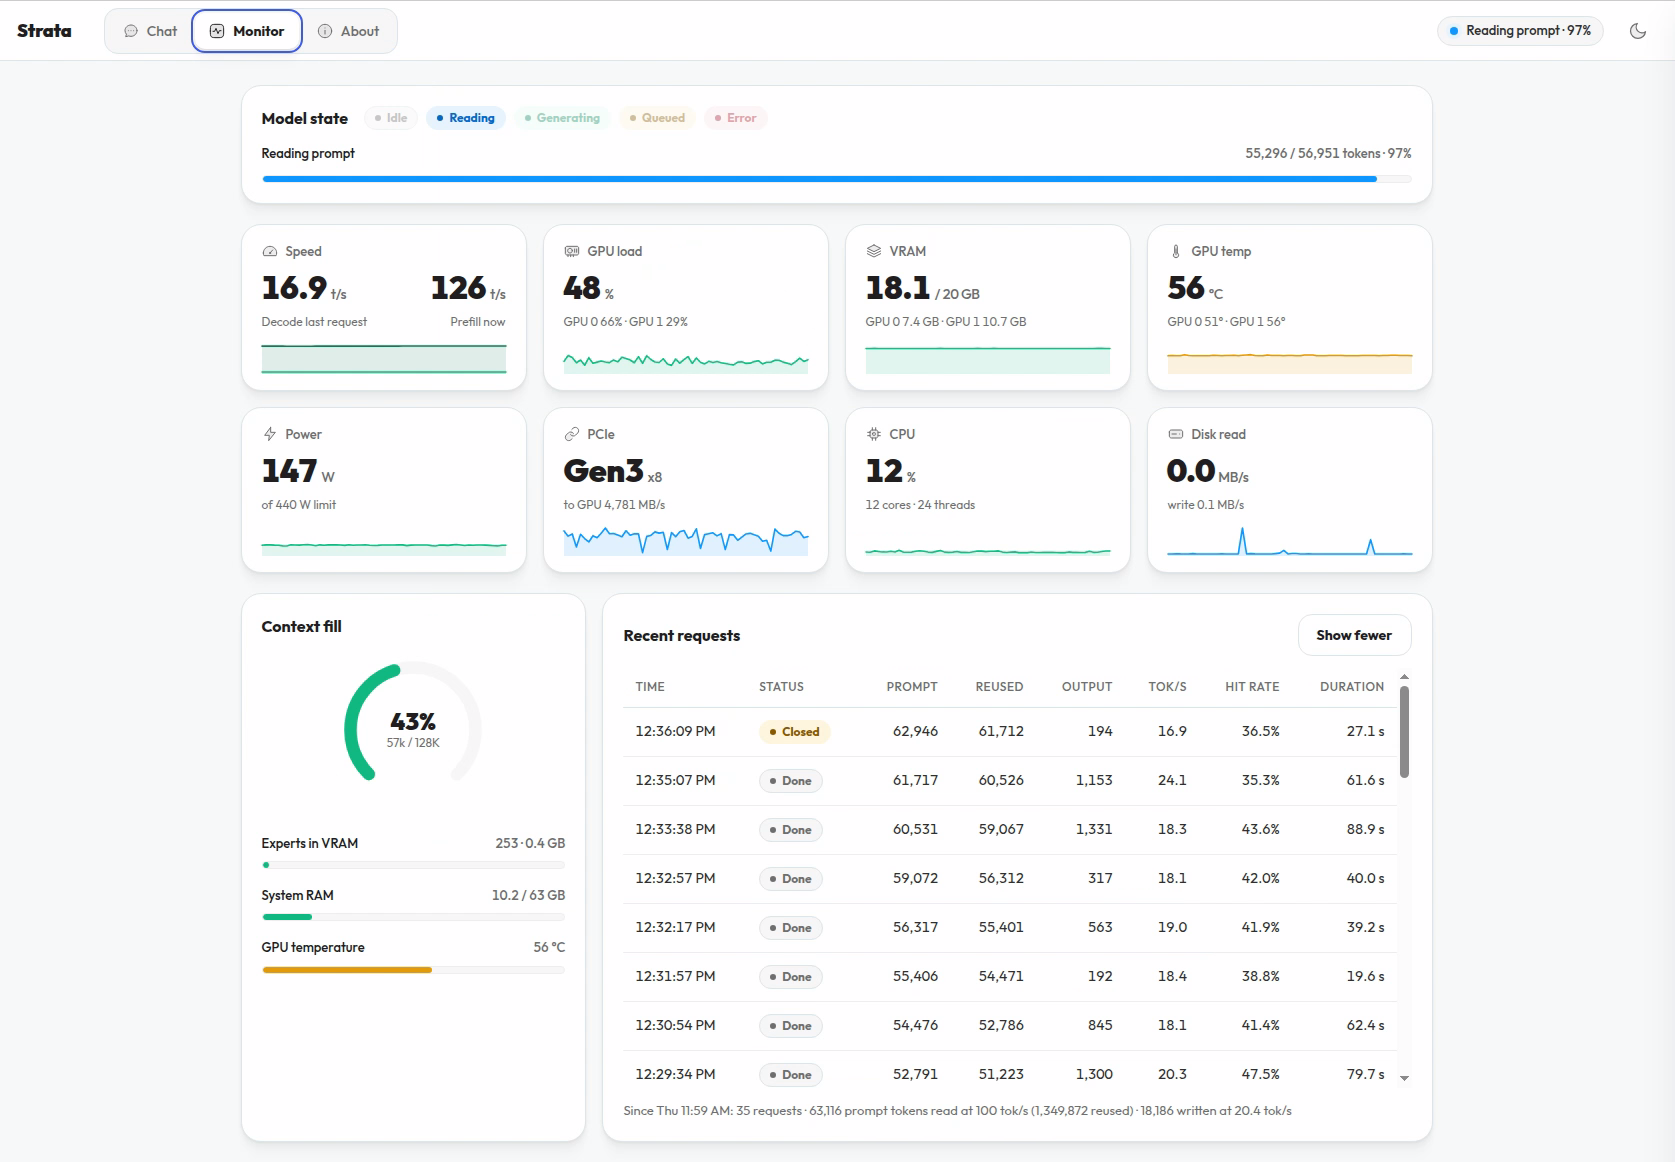Click the scrollbar up arrow in Recent requests
Screen dimensions: 1675x1162
1404,677
